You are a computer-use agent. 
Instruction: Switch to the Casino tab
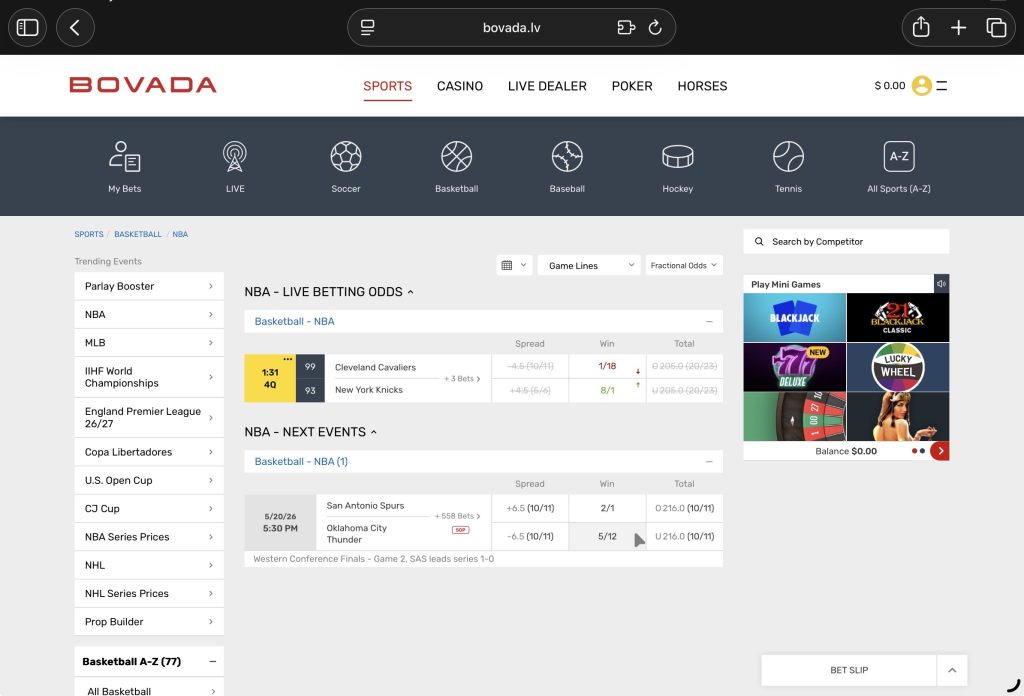pos(460,86)
